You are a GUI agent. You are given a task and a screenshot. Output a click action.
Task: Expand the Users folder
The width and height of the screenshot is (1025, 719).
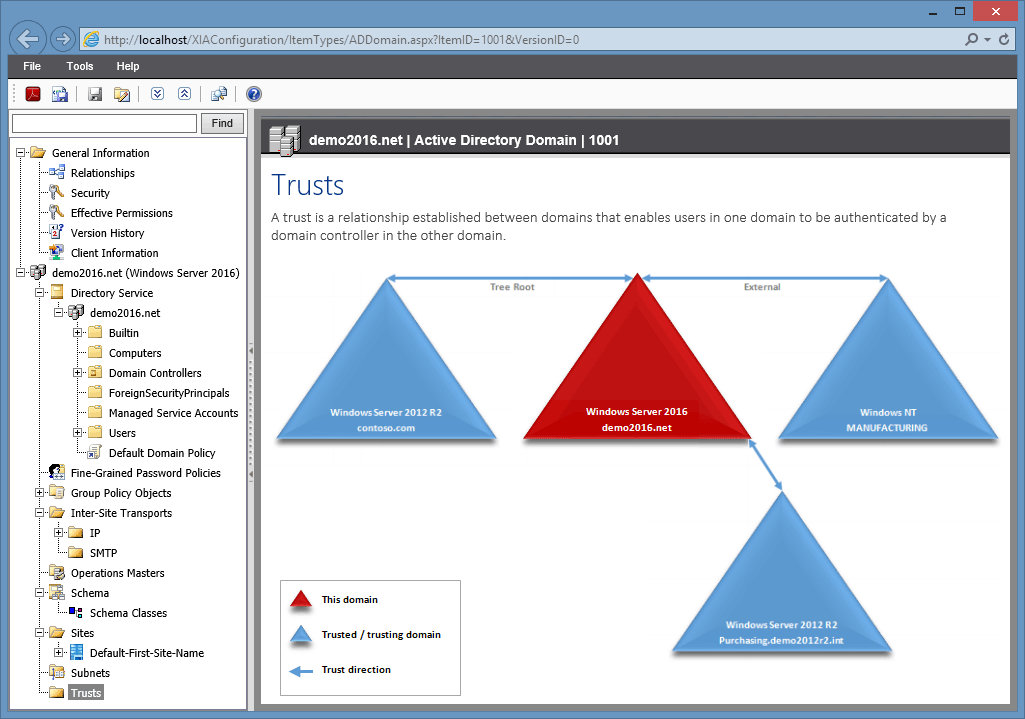click(x=77, y=433)
